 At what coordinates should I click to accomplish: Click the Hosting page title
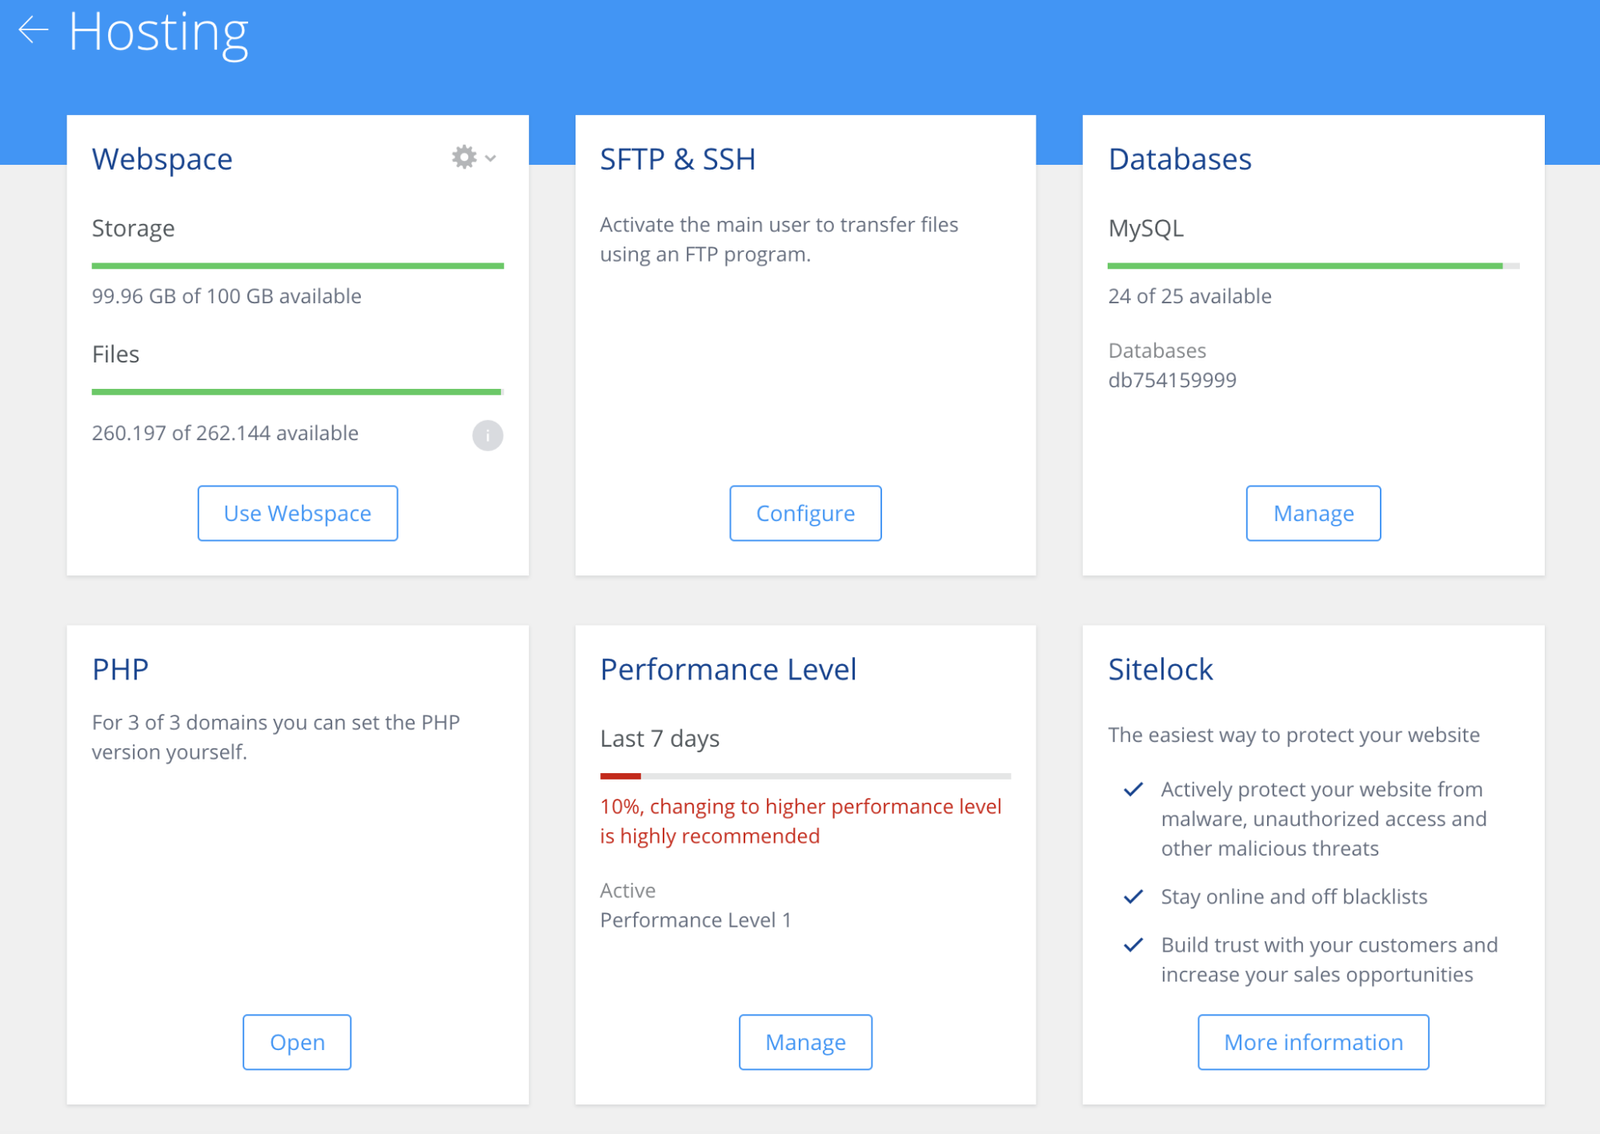point(158,32)
